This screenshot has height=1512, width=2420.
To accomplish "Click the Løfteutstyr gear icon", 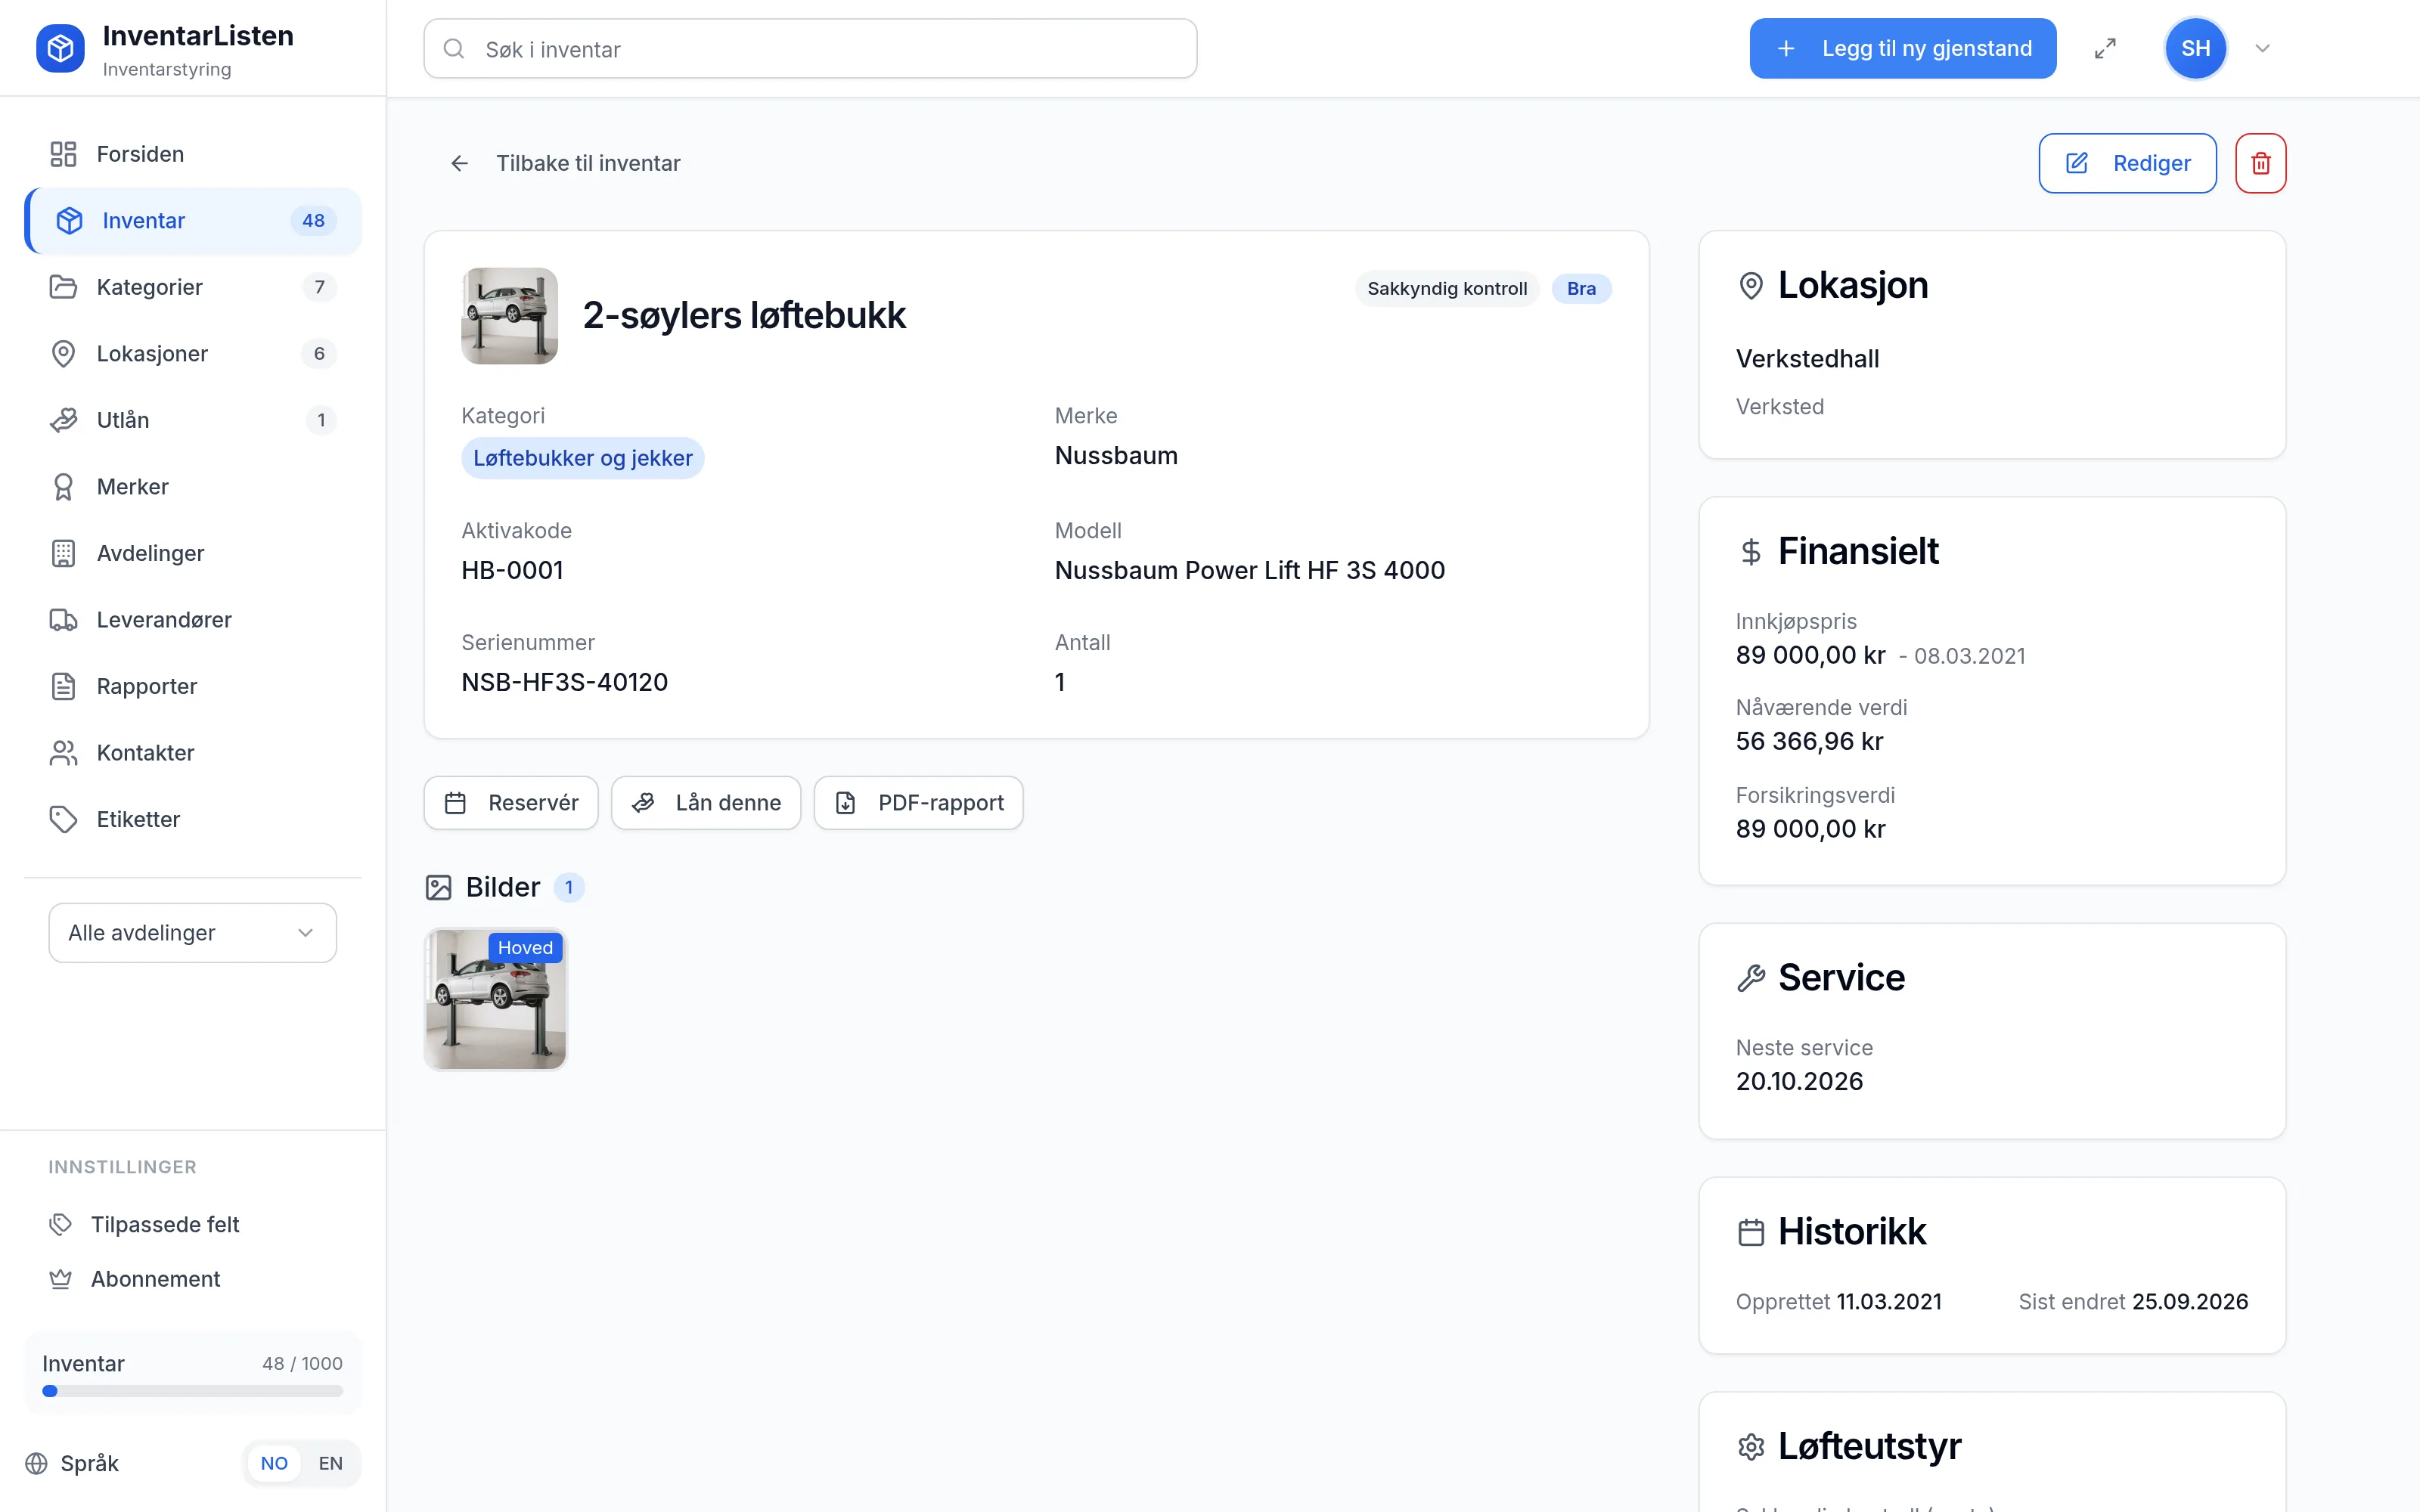I will pos(1751,1447).
